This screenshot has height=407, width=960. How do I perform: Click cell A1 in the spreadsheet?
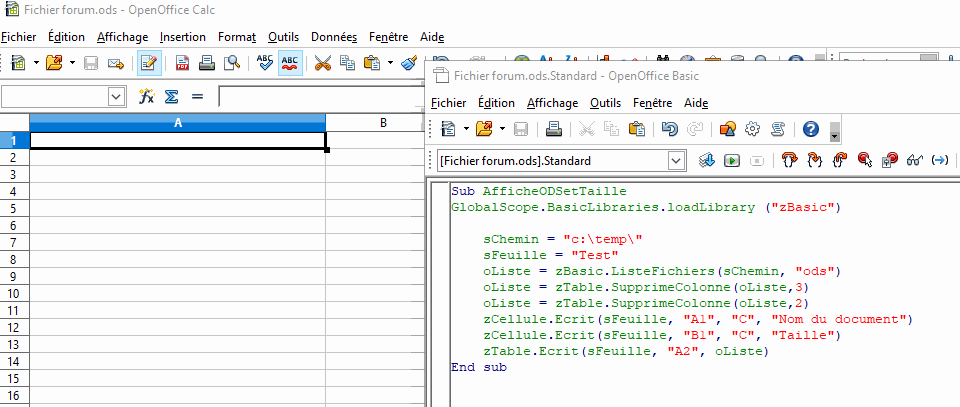click(178, 141)
